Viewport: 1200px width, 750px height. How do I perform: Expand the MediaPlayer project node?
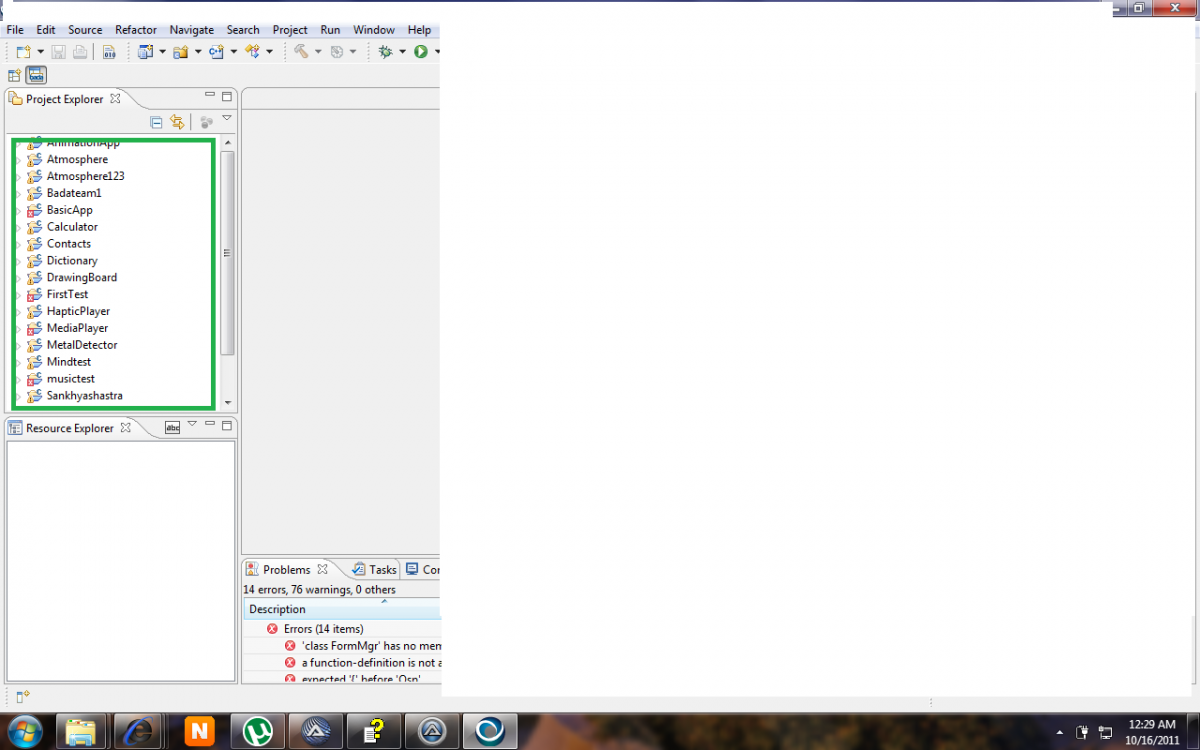[18, 328]
